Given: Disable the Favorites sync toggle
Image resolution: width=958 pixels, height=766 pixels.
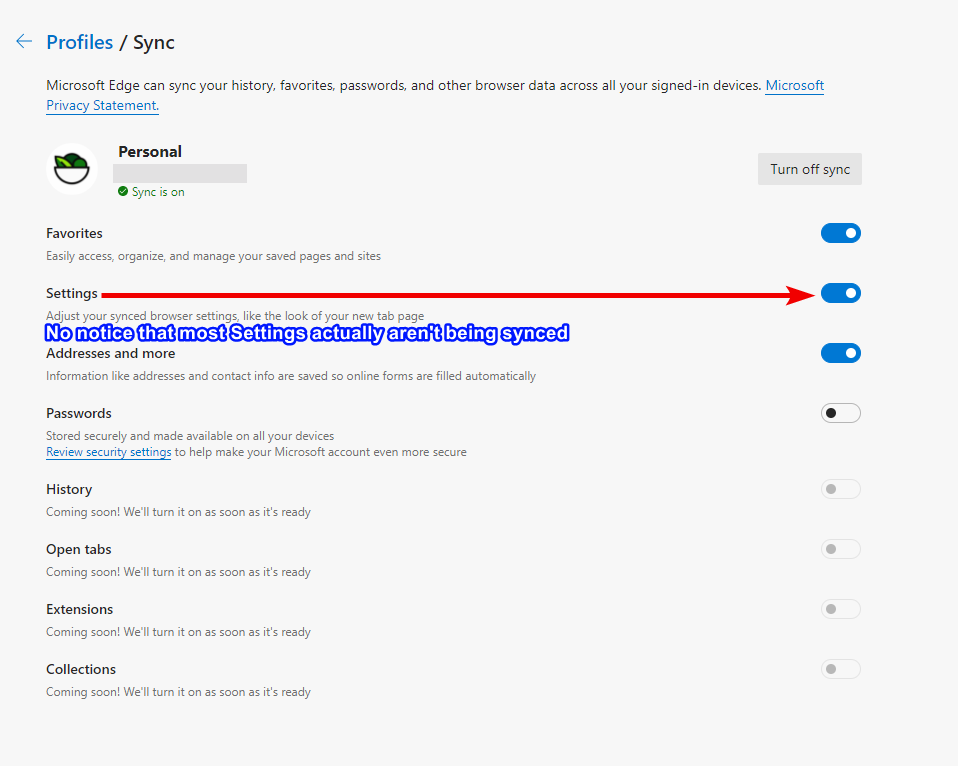Looking at the screenshot, I should [840, 233].
